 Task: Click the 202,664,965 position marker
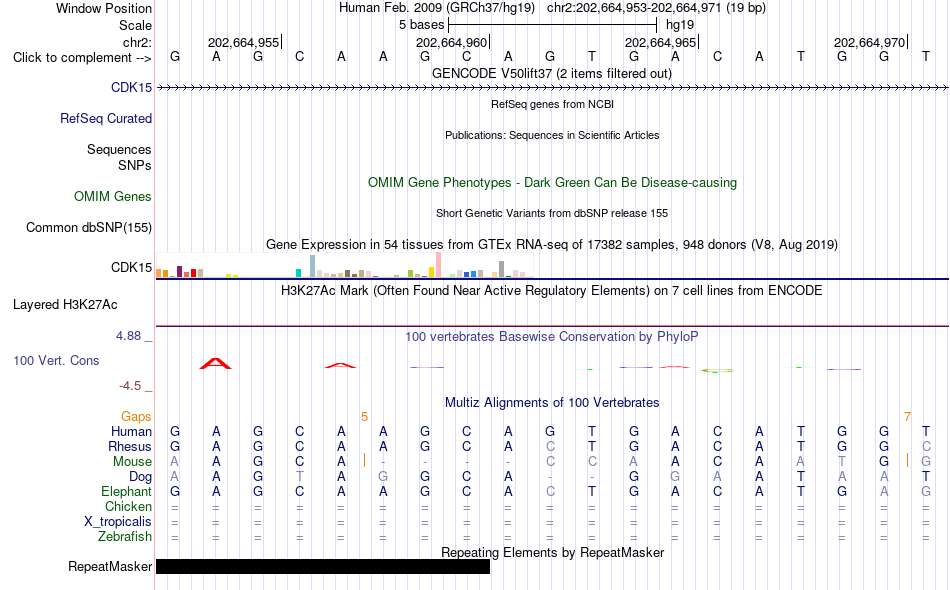click(x=661, y=42)
